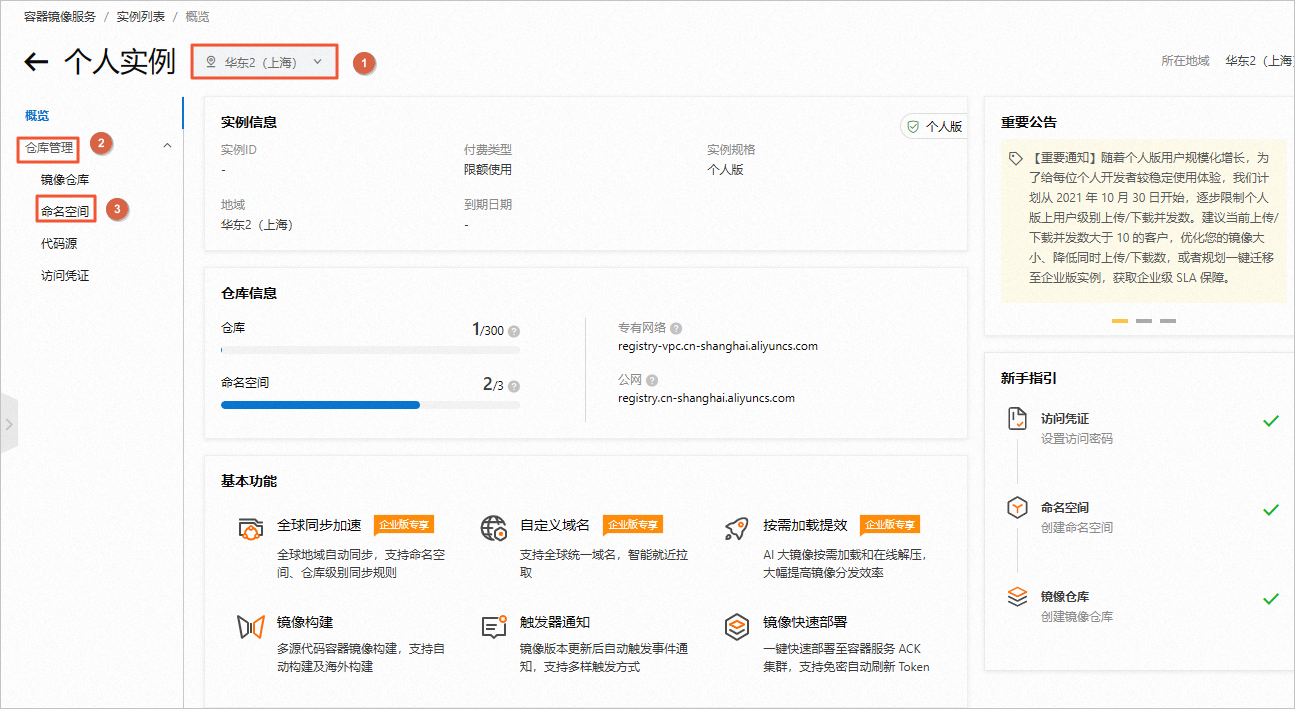Expand the collapsed left panel handle
This screenshot has width=1295, height=709.
pyautogui.click(x=9, y=423)
